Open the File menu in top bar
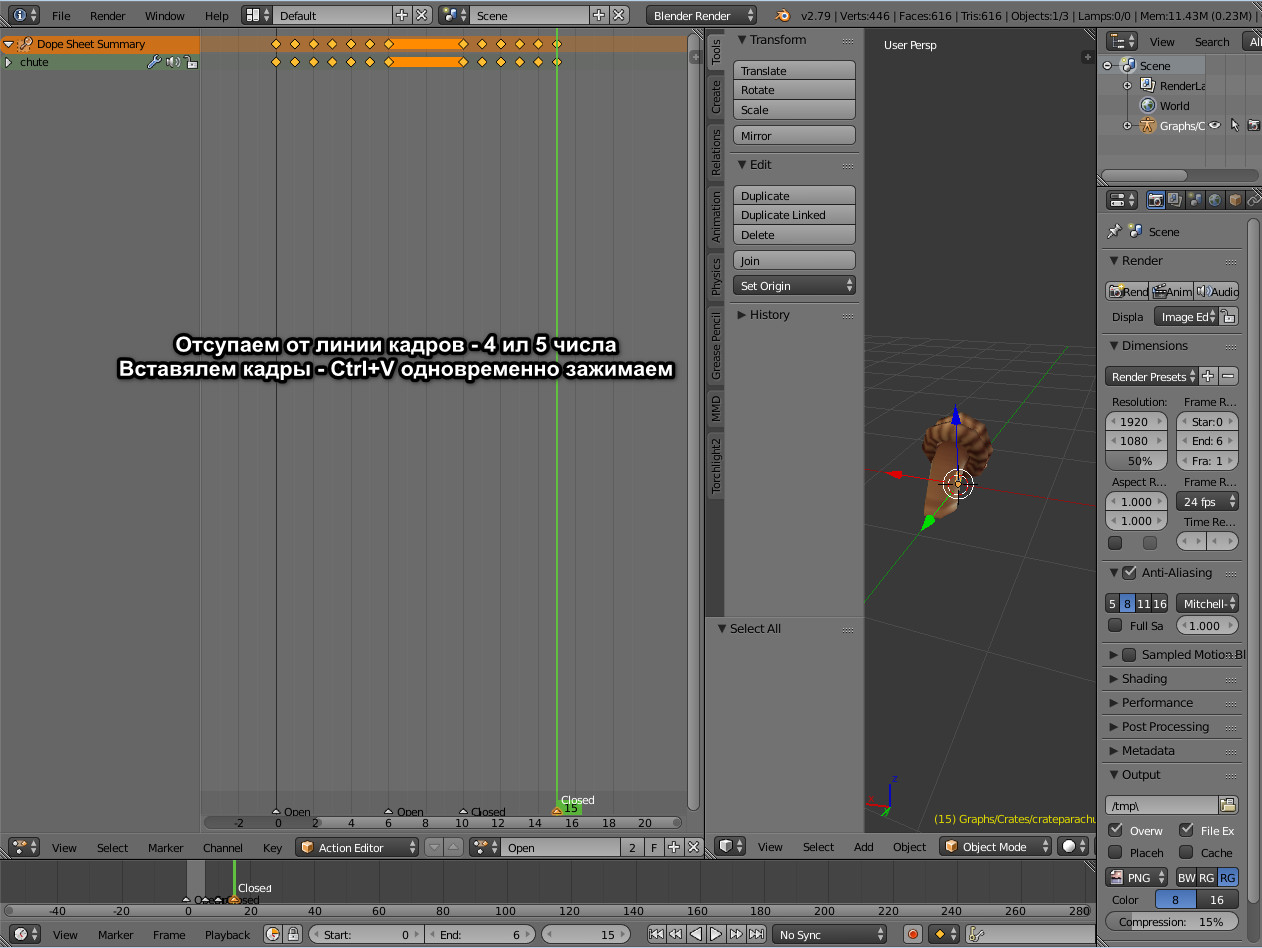 (61, 15)
